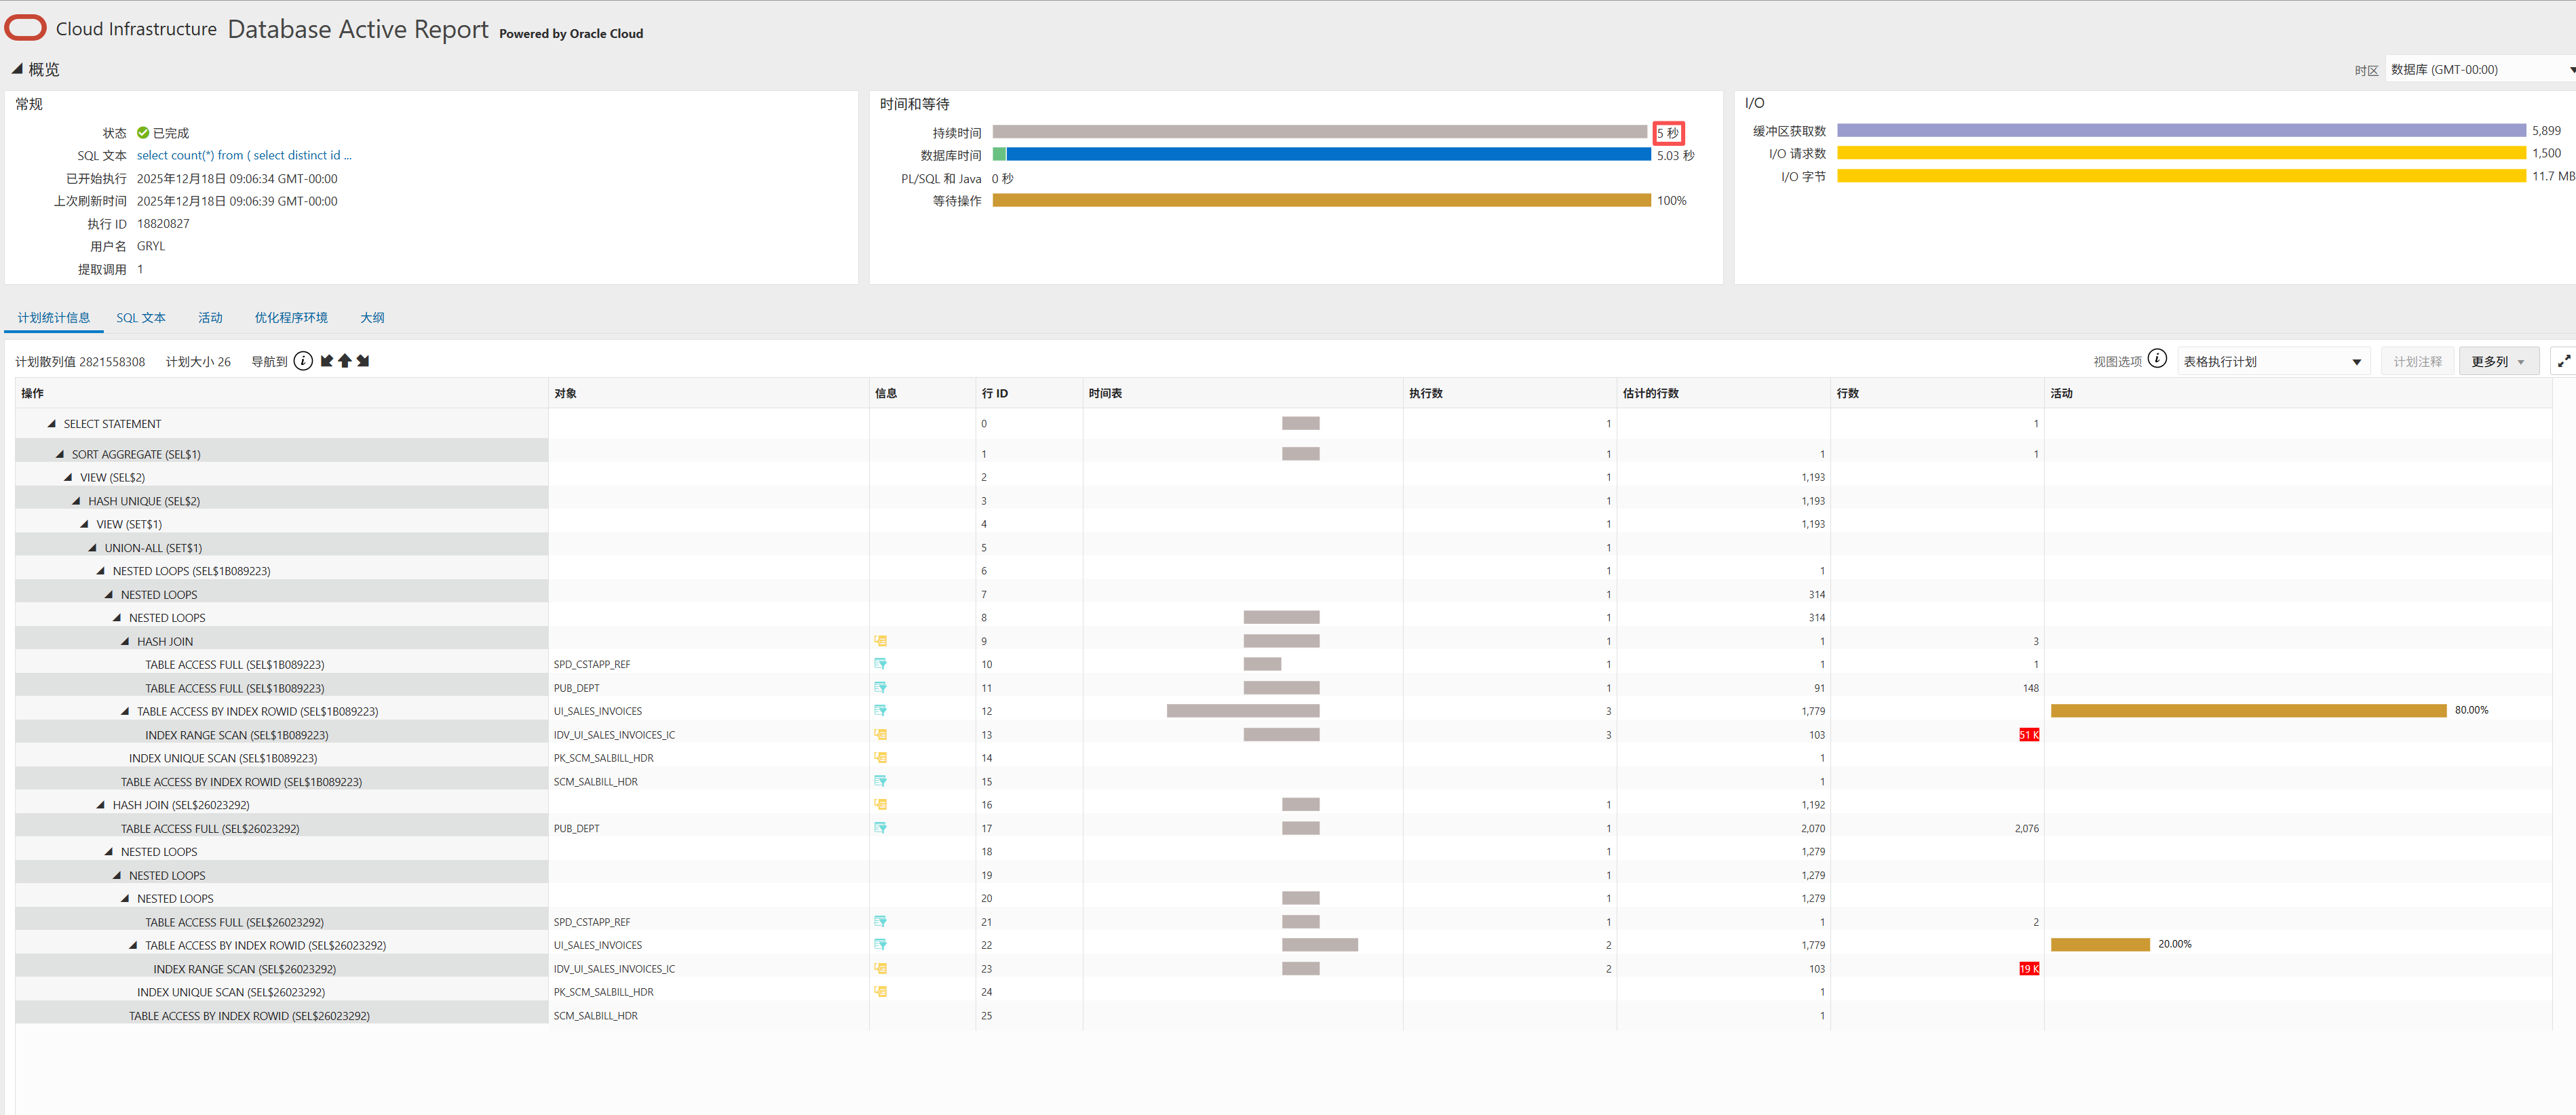Image resolution: width=2576 pixels, height=1115 pixels.
Task: Navigate to the first plan step using the up-left arrow icon
Action: click(x=326, y=361)
